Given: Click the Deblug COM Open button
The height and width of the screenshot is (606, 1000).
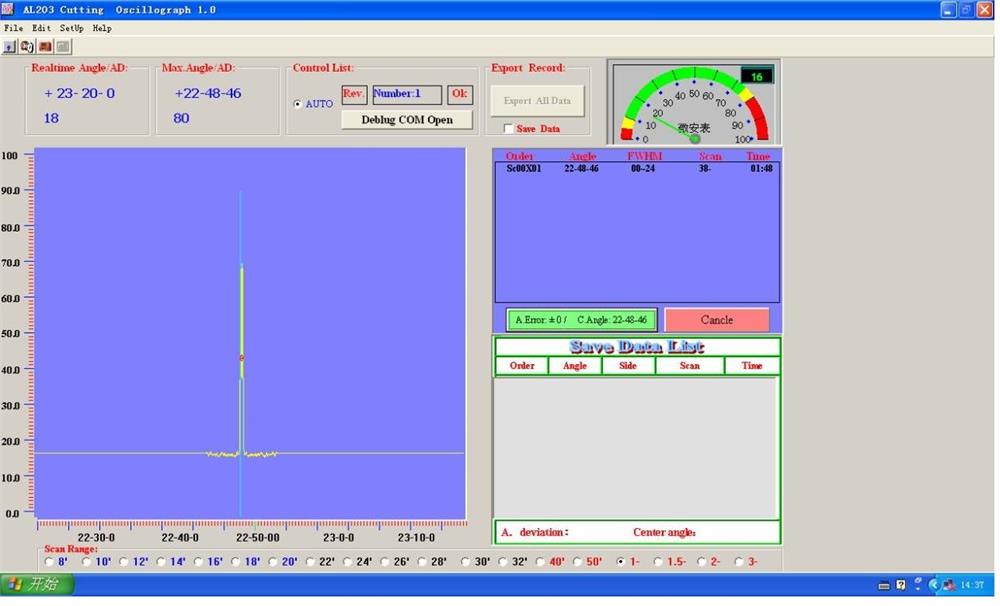Looking at the screenshot, I should tap(406, 120).
